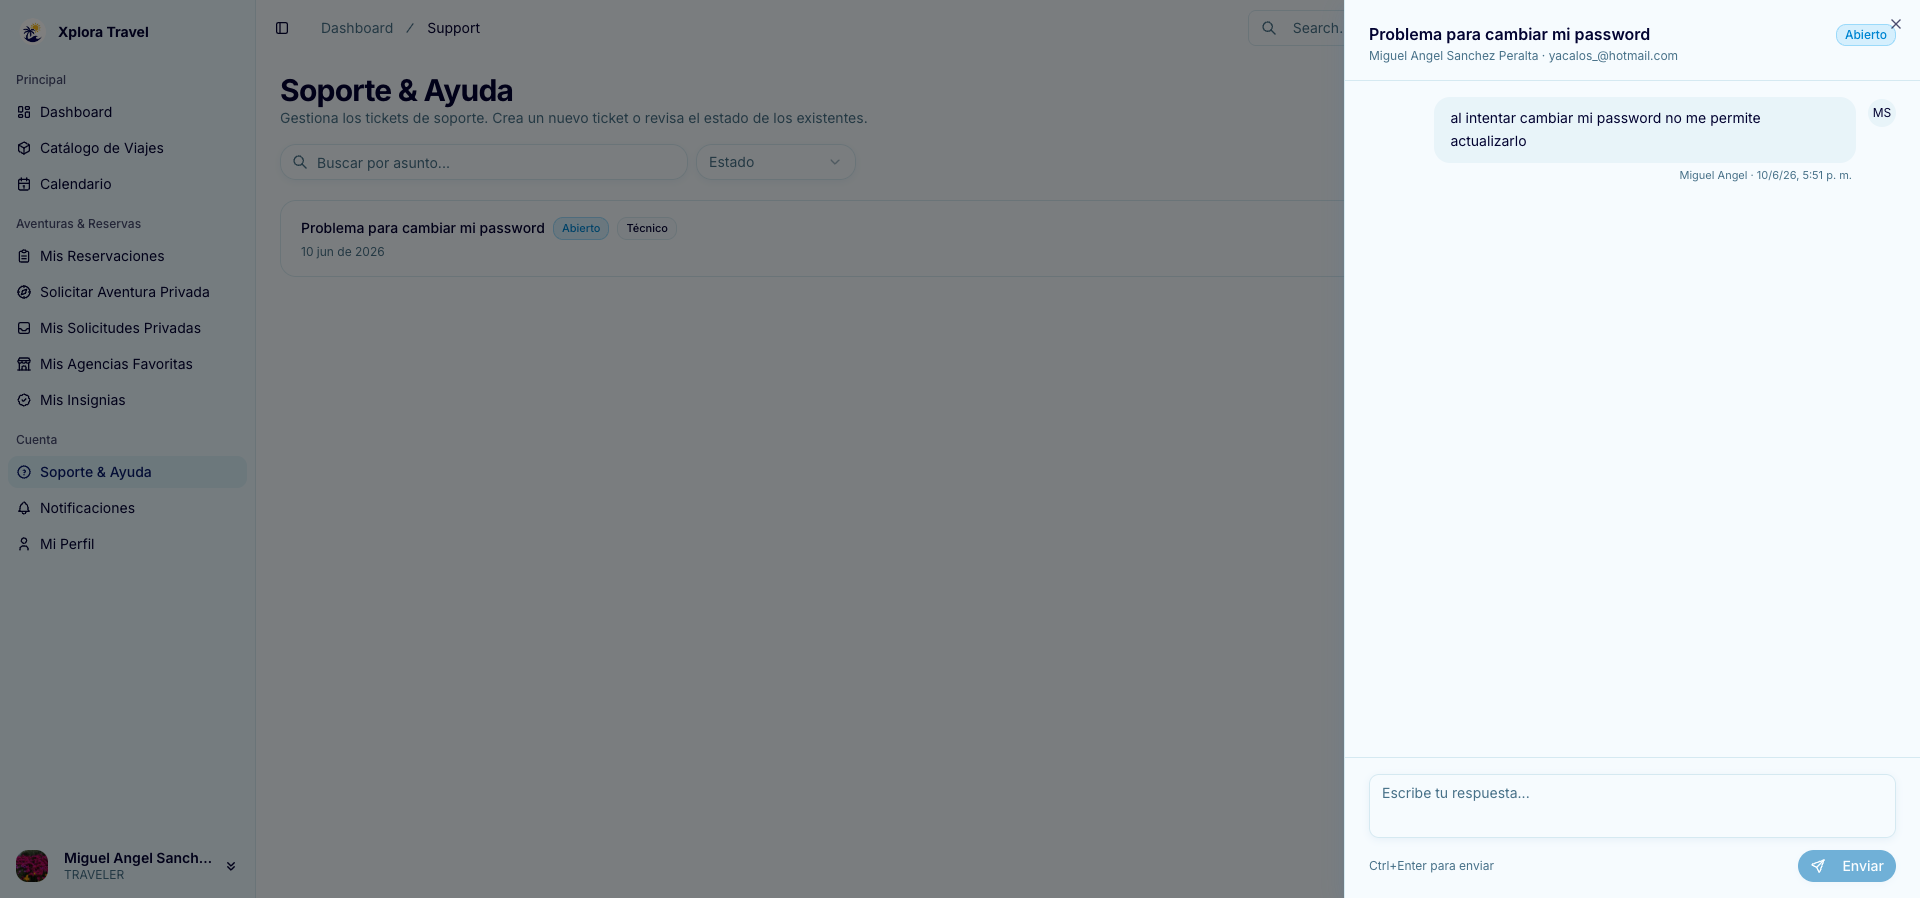1920x898 pixels.
Task: Close the ticket detail panel
Action: click(1895, 24)
